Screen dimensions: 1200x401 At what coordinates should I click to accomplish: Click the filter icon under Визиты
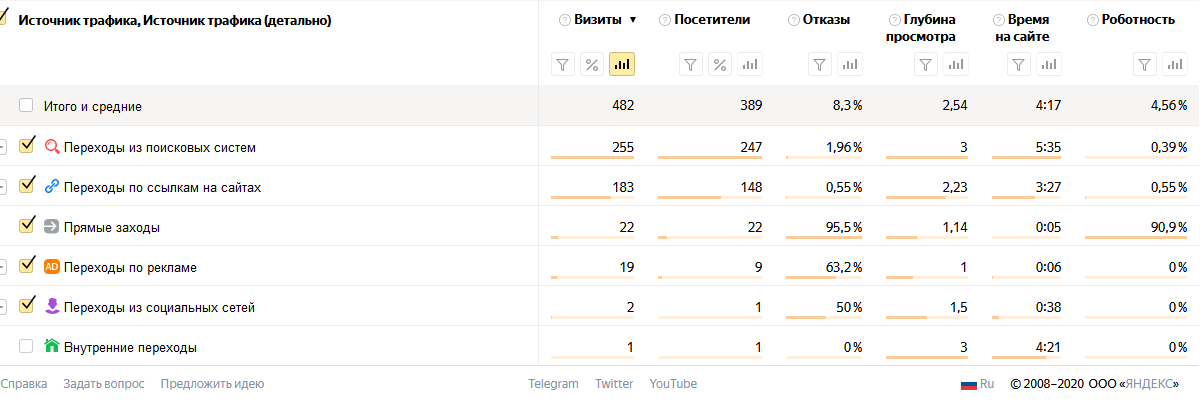pos(563,65)
